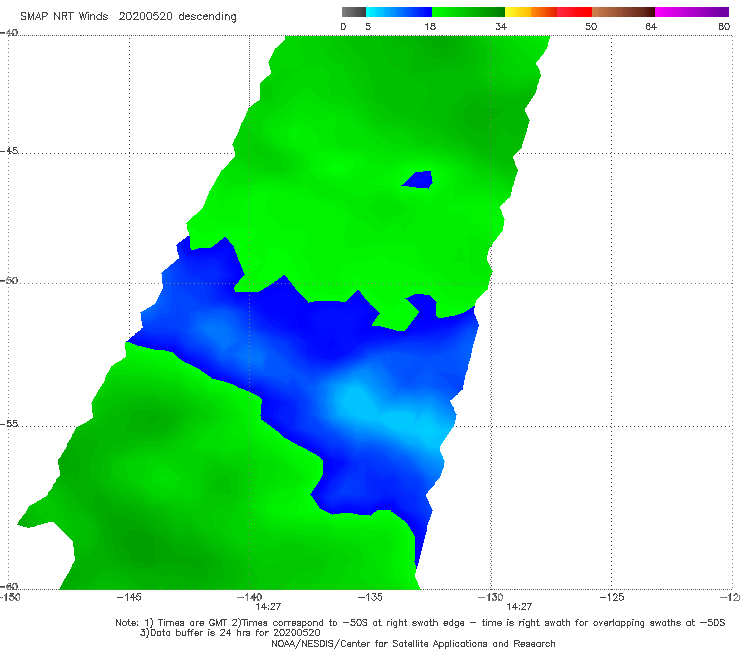Click the color bar label '64'
740x650 pixels.
click(651, 27)
